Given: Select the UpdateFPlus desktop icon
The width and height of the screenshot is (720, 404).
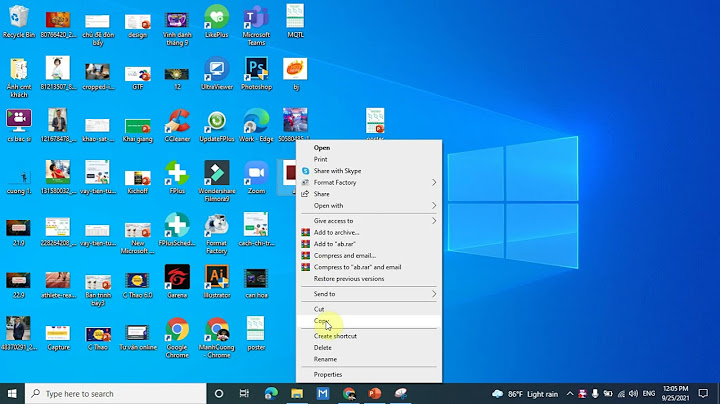Looking at the screenshot, I should 217,125.
